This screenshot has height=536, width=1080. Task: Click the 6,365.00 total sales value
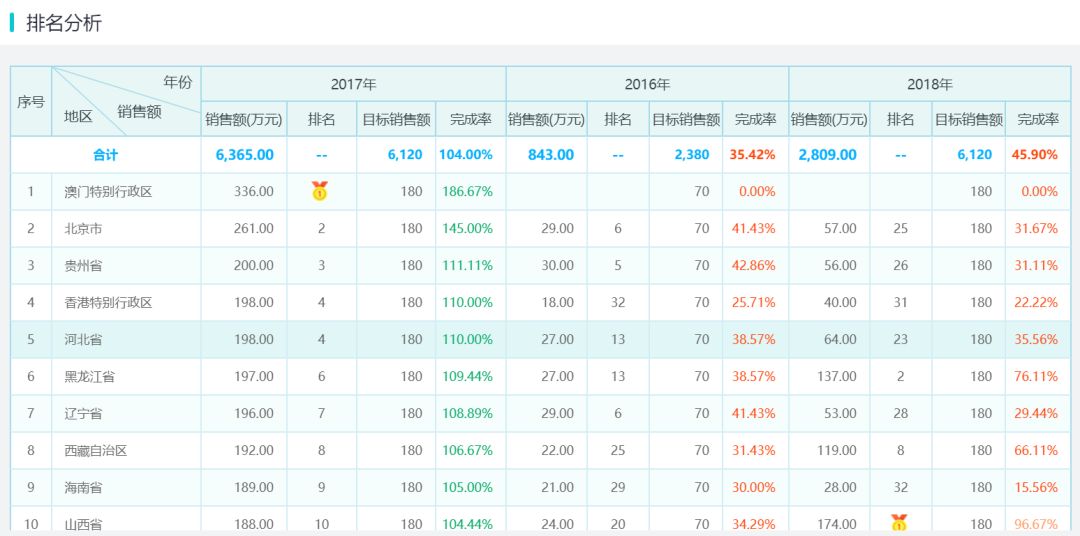(244, 155)
